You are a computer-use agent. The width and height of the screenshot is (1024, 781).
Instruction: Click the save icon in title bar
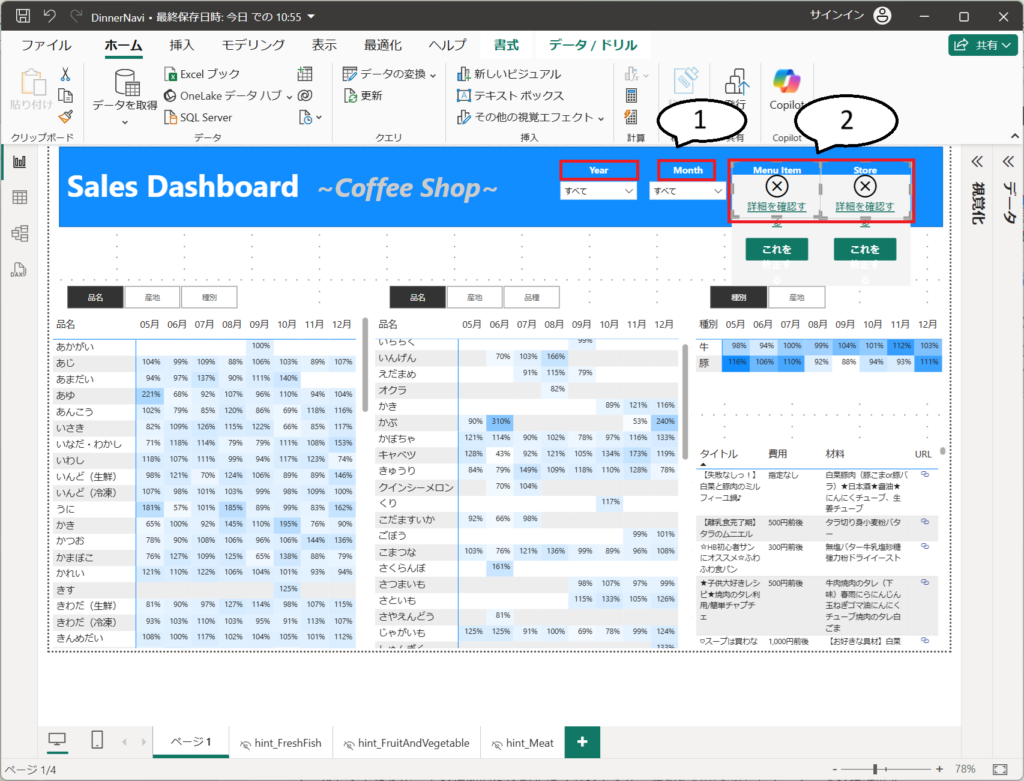(x=23, y=17)
